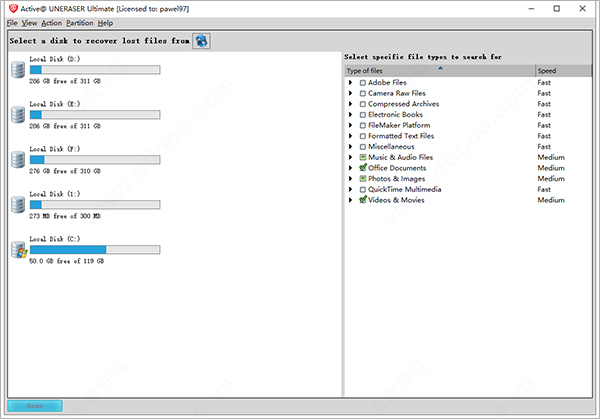
Task: Toggle the Photos & Images checkbox
Action: pos(363,179)
